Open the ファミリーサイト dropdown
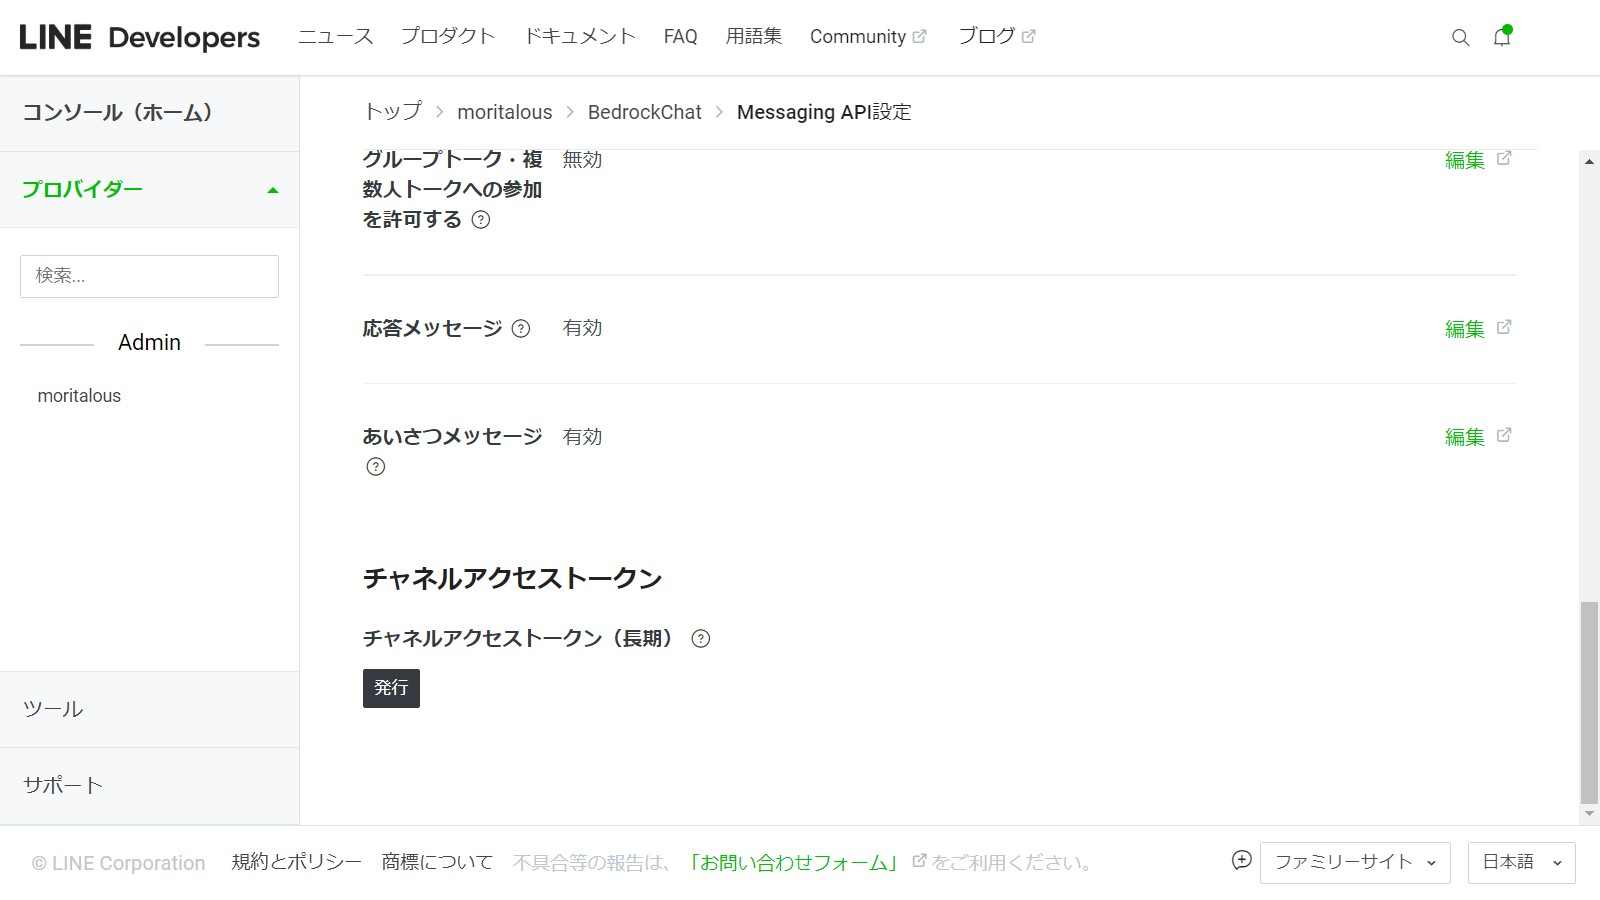1600x900 pixels. point(1354,863)
